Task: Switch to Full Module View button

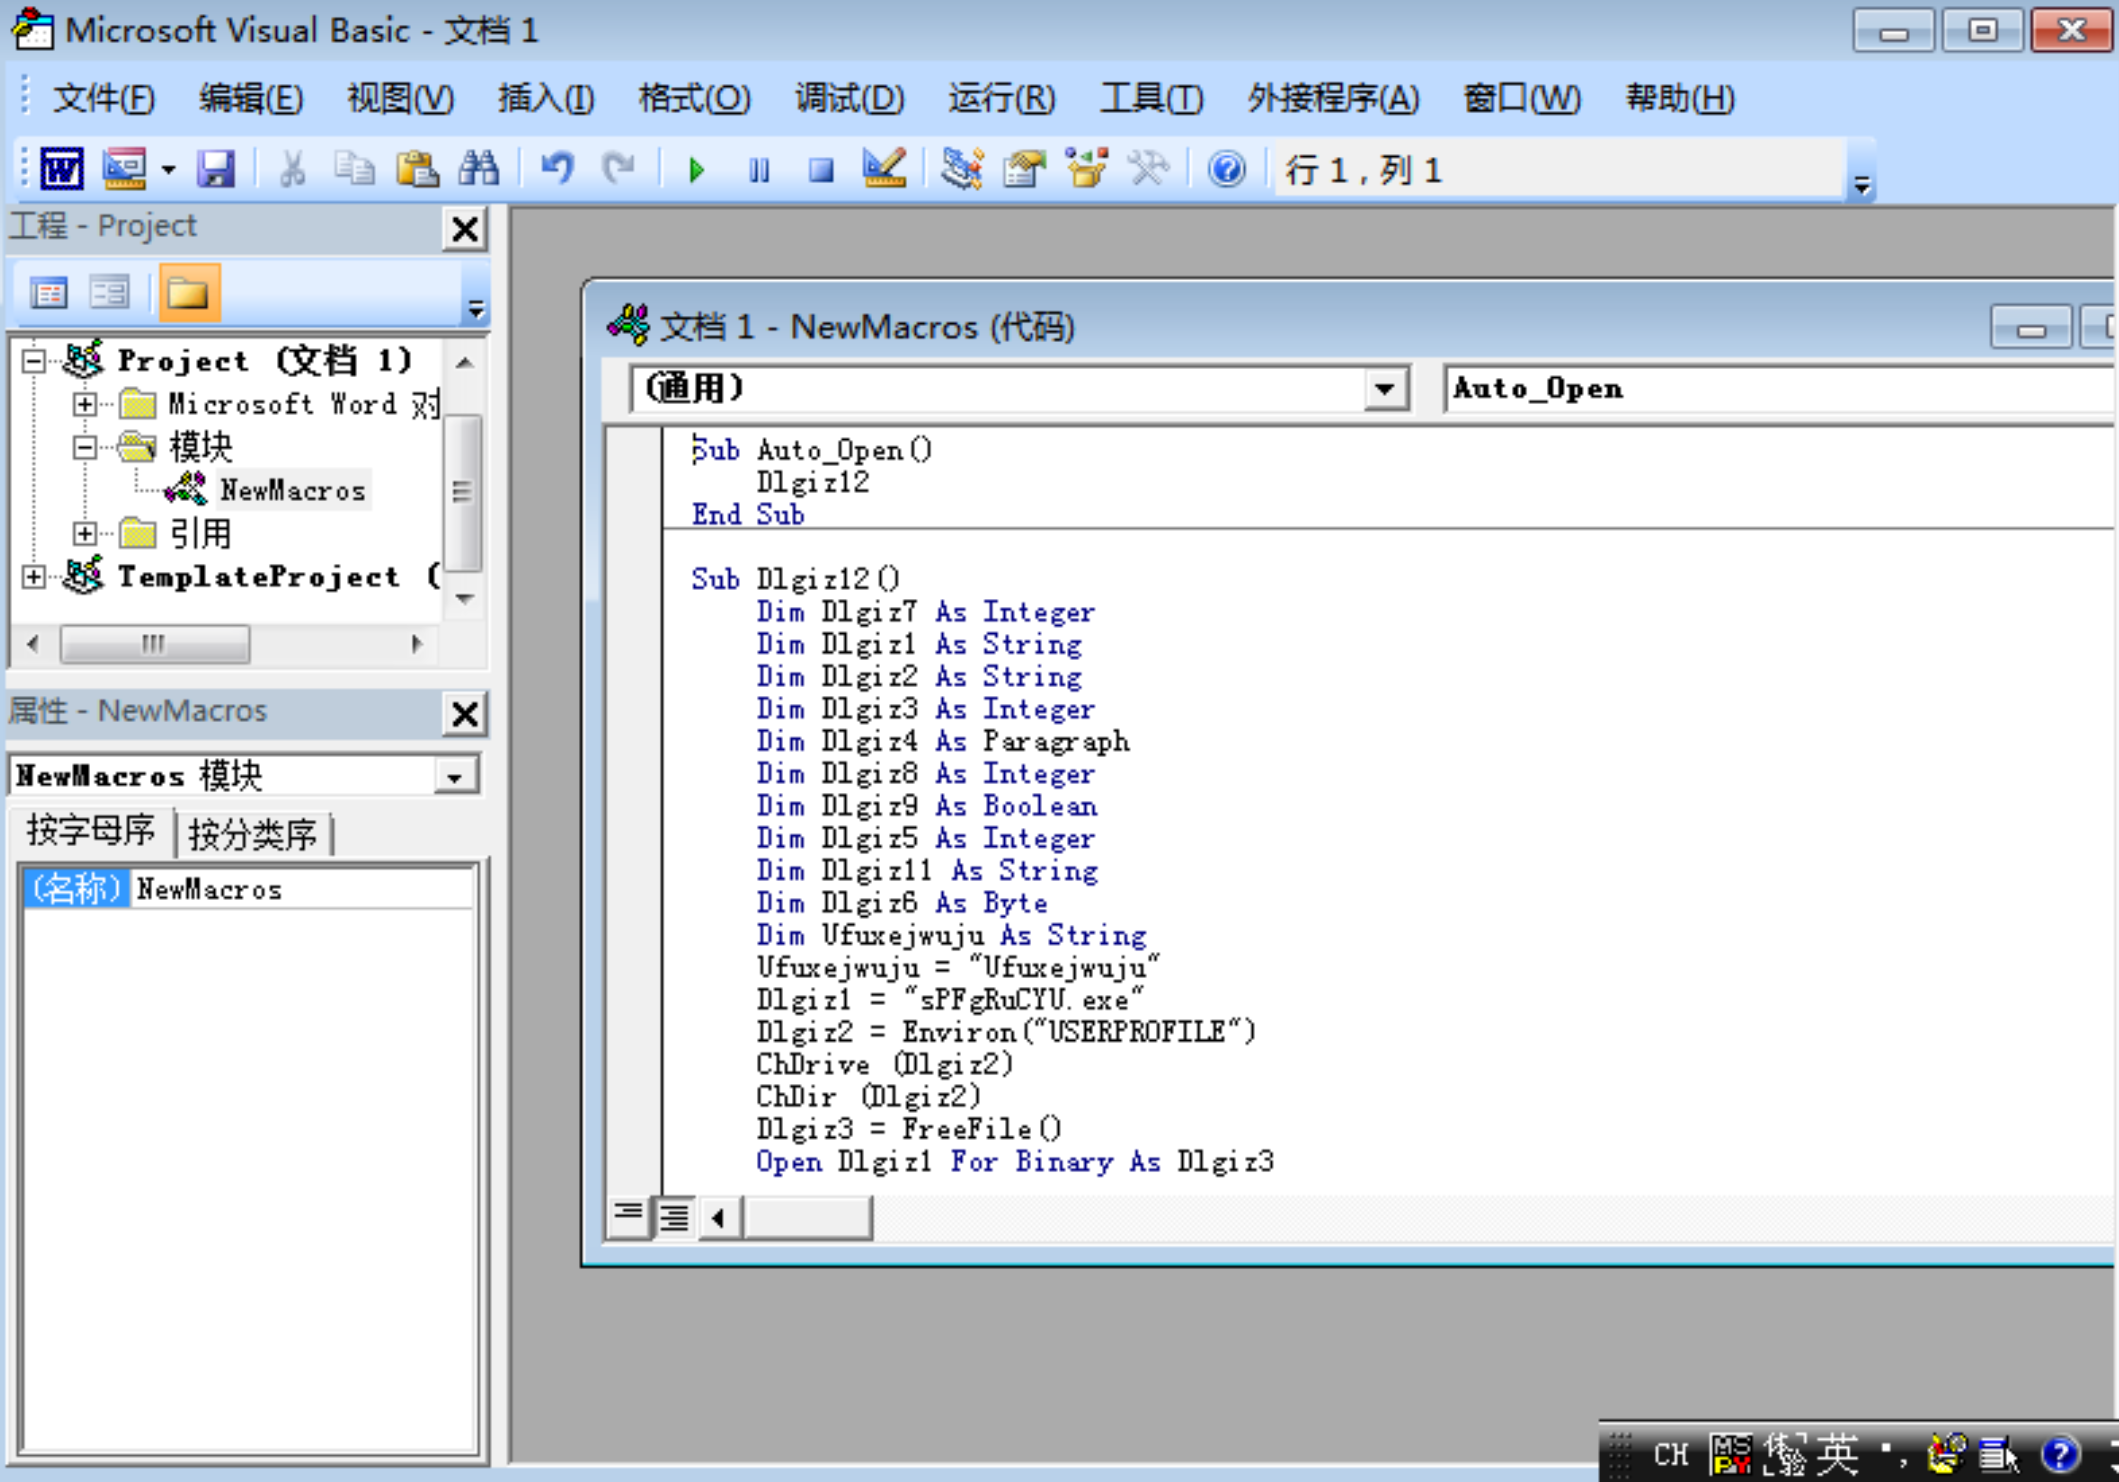Action: click(x=675, y=1216)
